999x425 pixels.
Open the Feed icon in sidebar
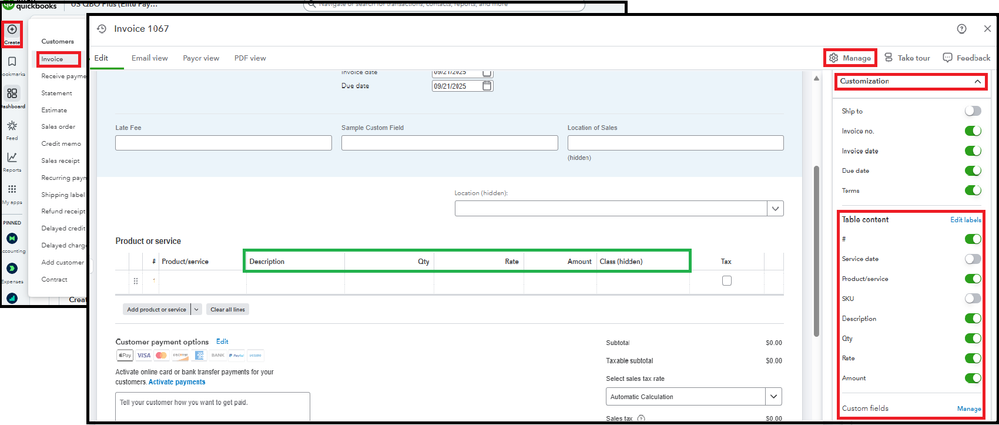click(12, 126)
